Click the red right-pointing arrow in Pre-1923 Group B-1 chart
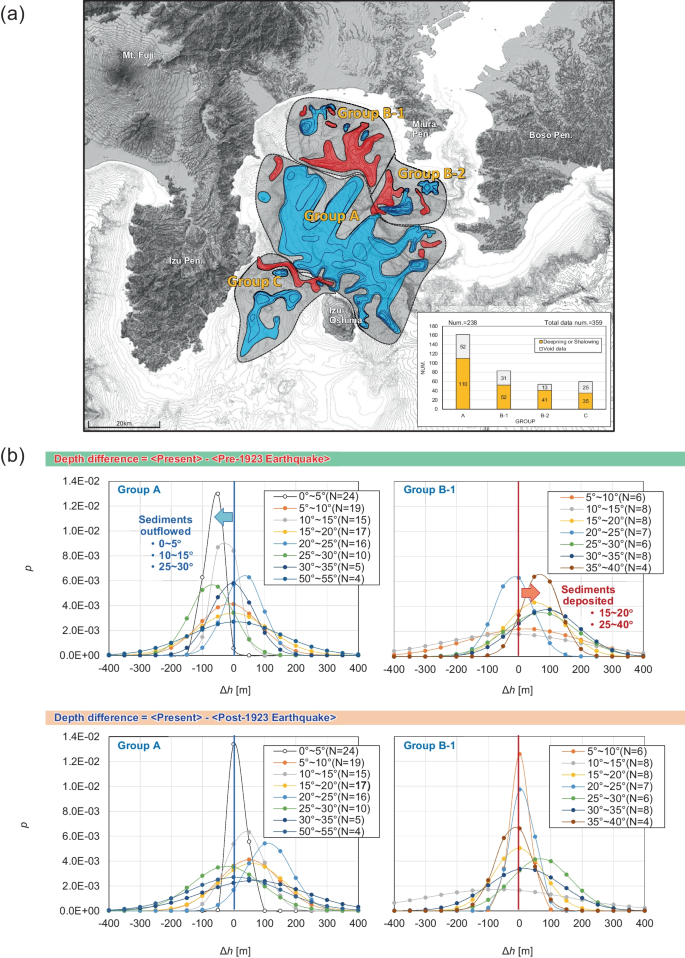Screen dimensions: 685x958 (530, 593)
